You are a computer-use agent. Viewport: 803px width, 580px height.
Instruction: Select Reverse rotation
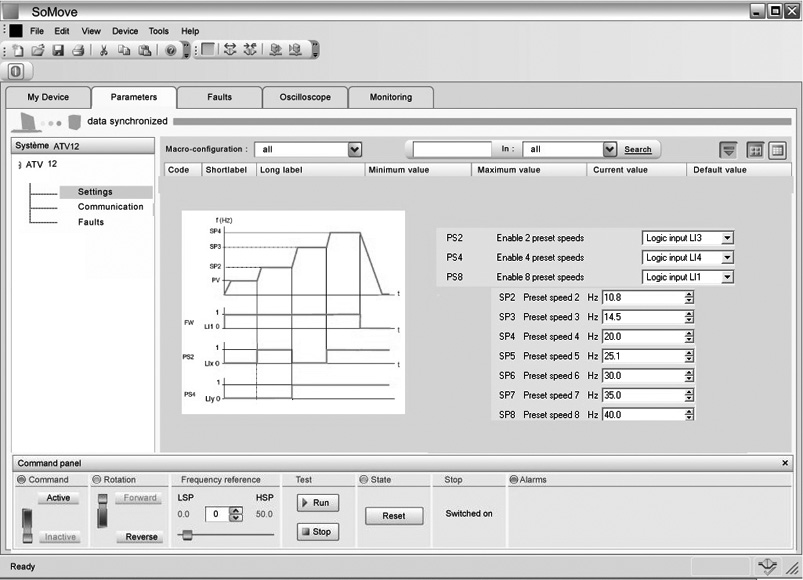141,536
